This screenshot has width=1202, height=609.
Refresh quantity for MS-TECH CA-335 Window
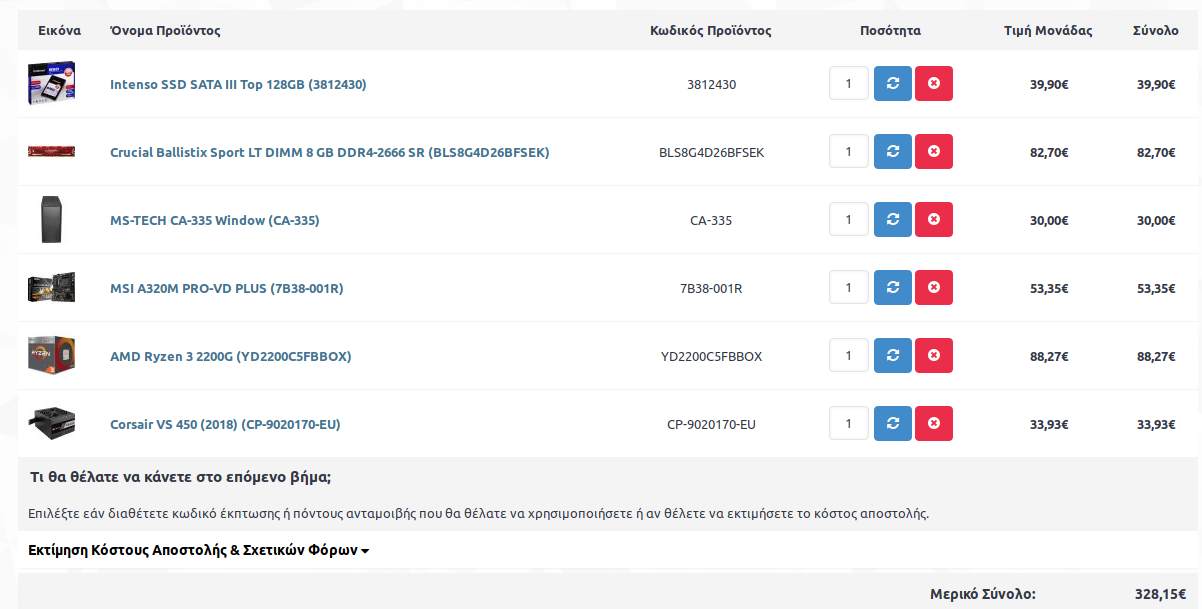(x=893, y=220)
